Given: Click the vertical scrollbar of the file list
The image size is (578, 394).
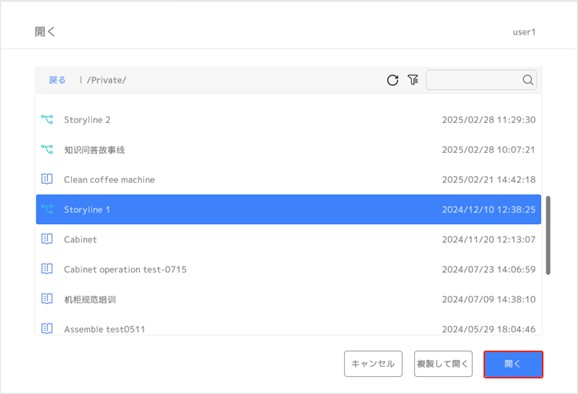Looking at the screenshot, I should coord(548,235).
